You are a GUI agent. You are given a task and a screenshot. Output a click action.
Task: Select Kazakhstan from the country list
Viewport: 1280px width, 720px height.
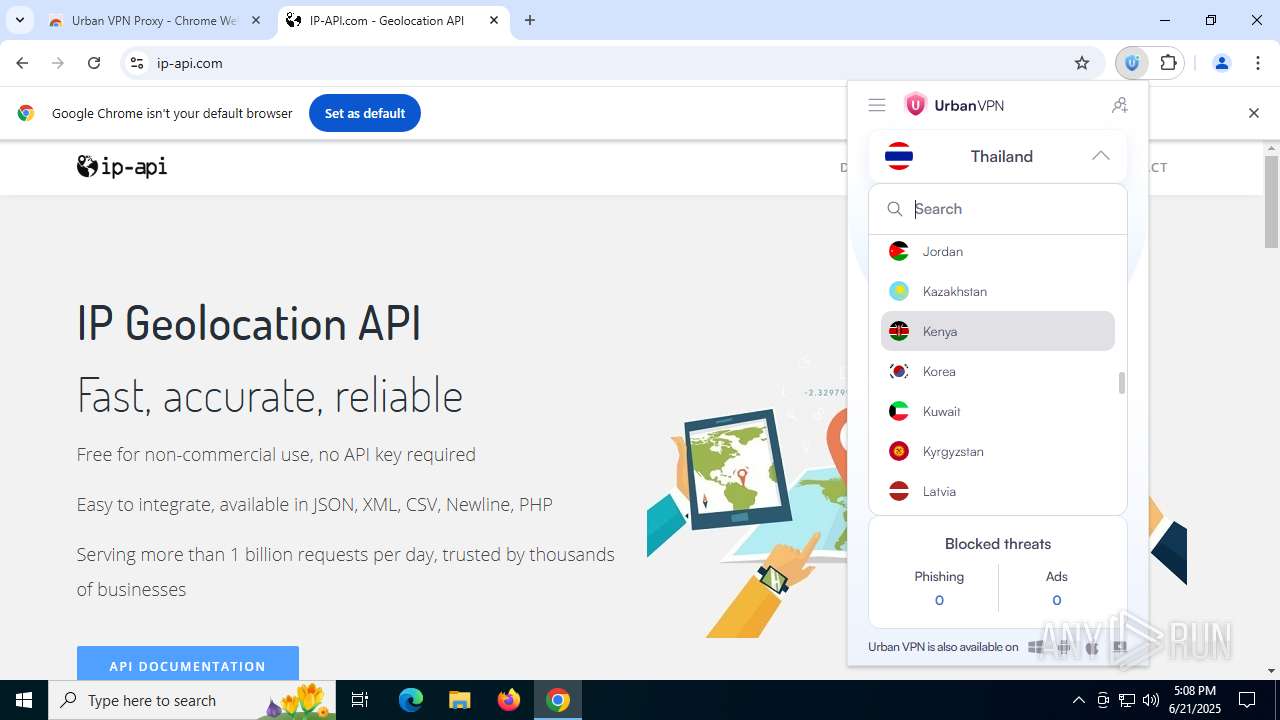[x=998, y=291]
